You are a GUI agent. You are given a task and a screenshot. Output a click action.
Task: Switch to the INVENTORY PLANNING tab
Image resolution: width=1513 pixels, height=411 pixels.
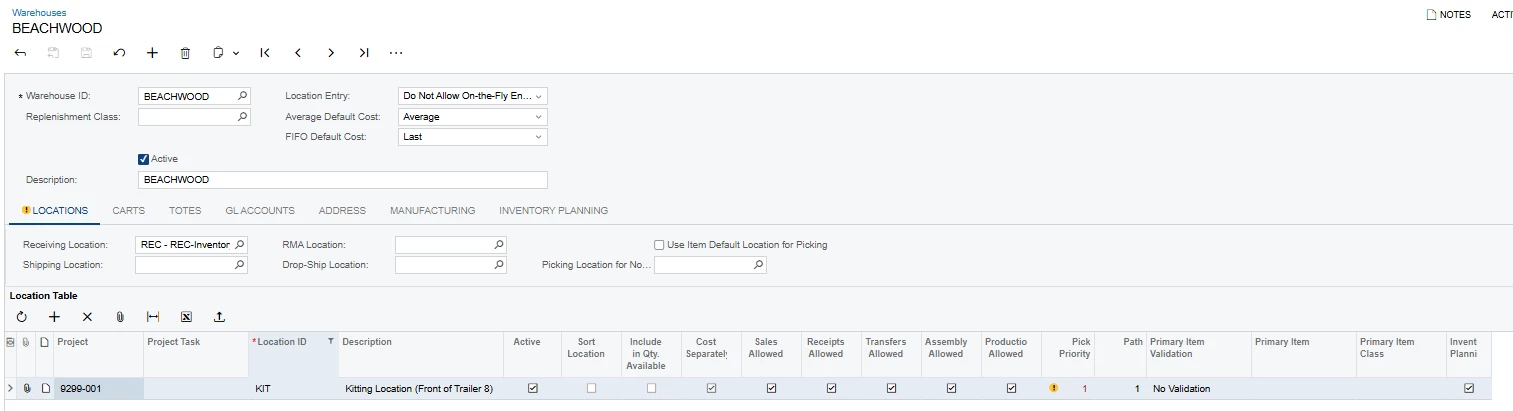[x=553, y=211]
